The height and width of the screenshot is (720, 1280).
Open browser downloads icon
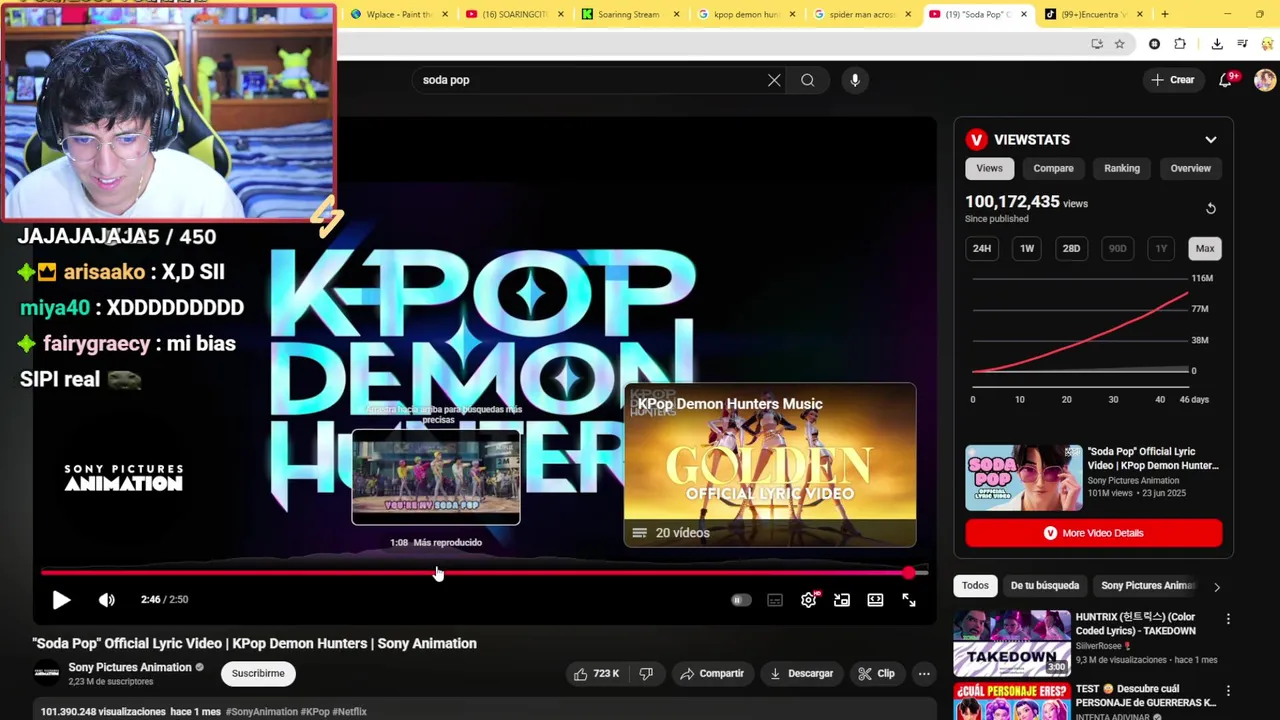coord(1217,44)
